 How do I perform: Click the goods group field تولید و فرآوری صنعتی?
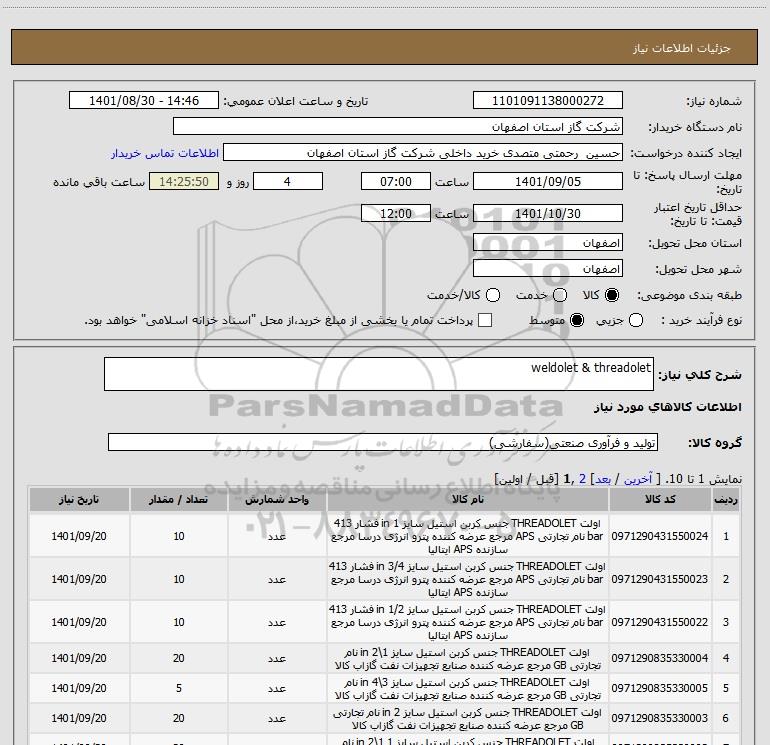click(x=383, y=442)
